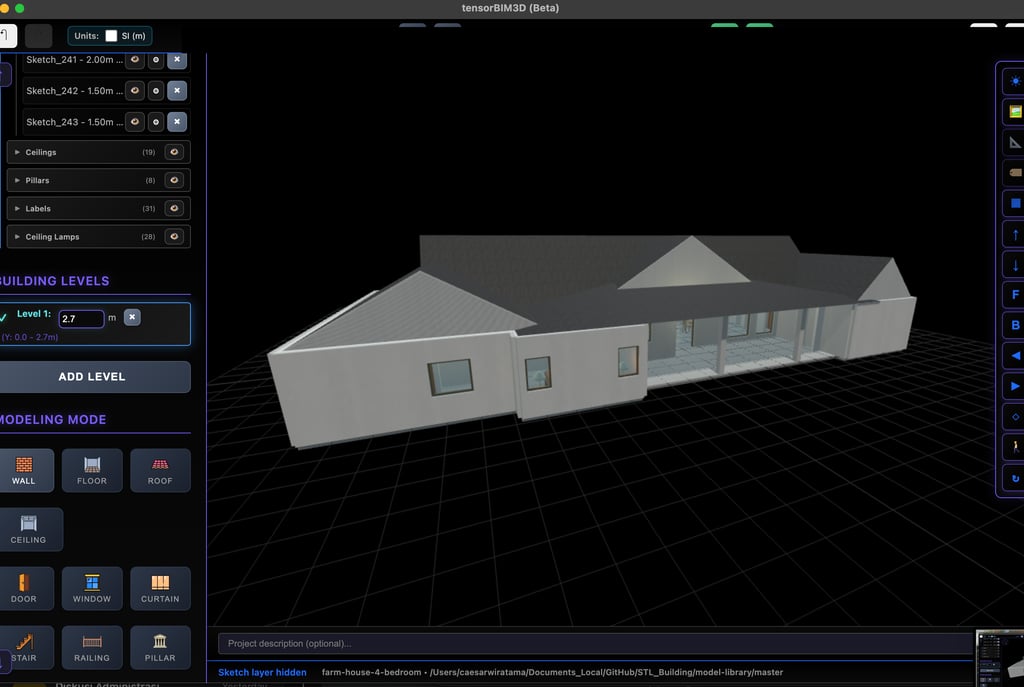Select the Curtain modeling tool
Screen dimensions: 1024x687
(160, 588)
